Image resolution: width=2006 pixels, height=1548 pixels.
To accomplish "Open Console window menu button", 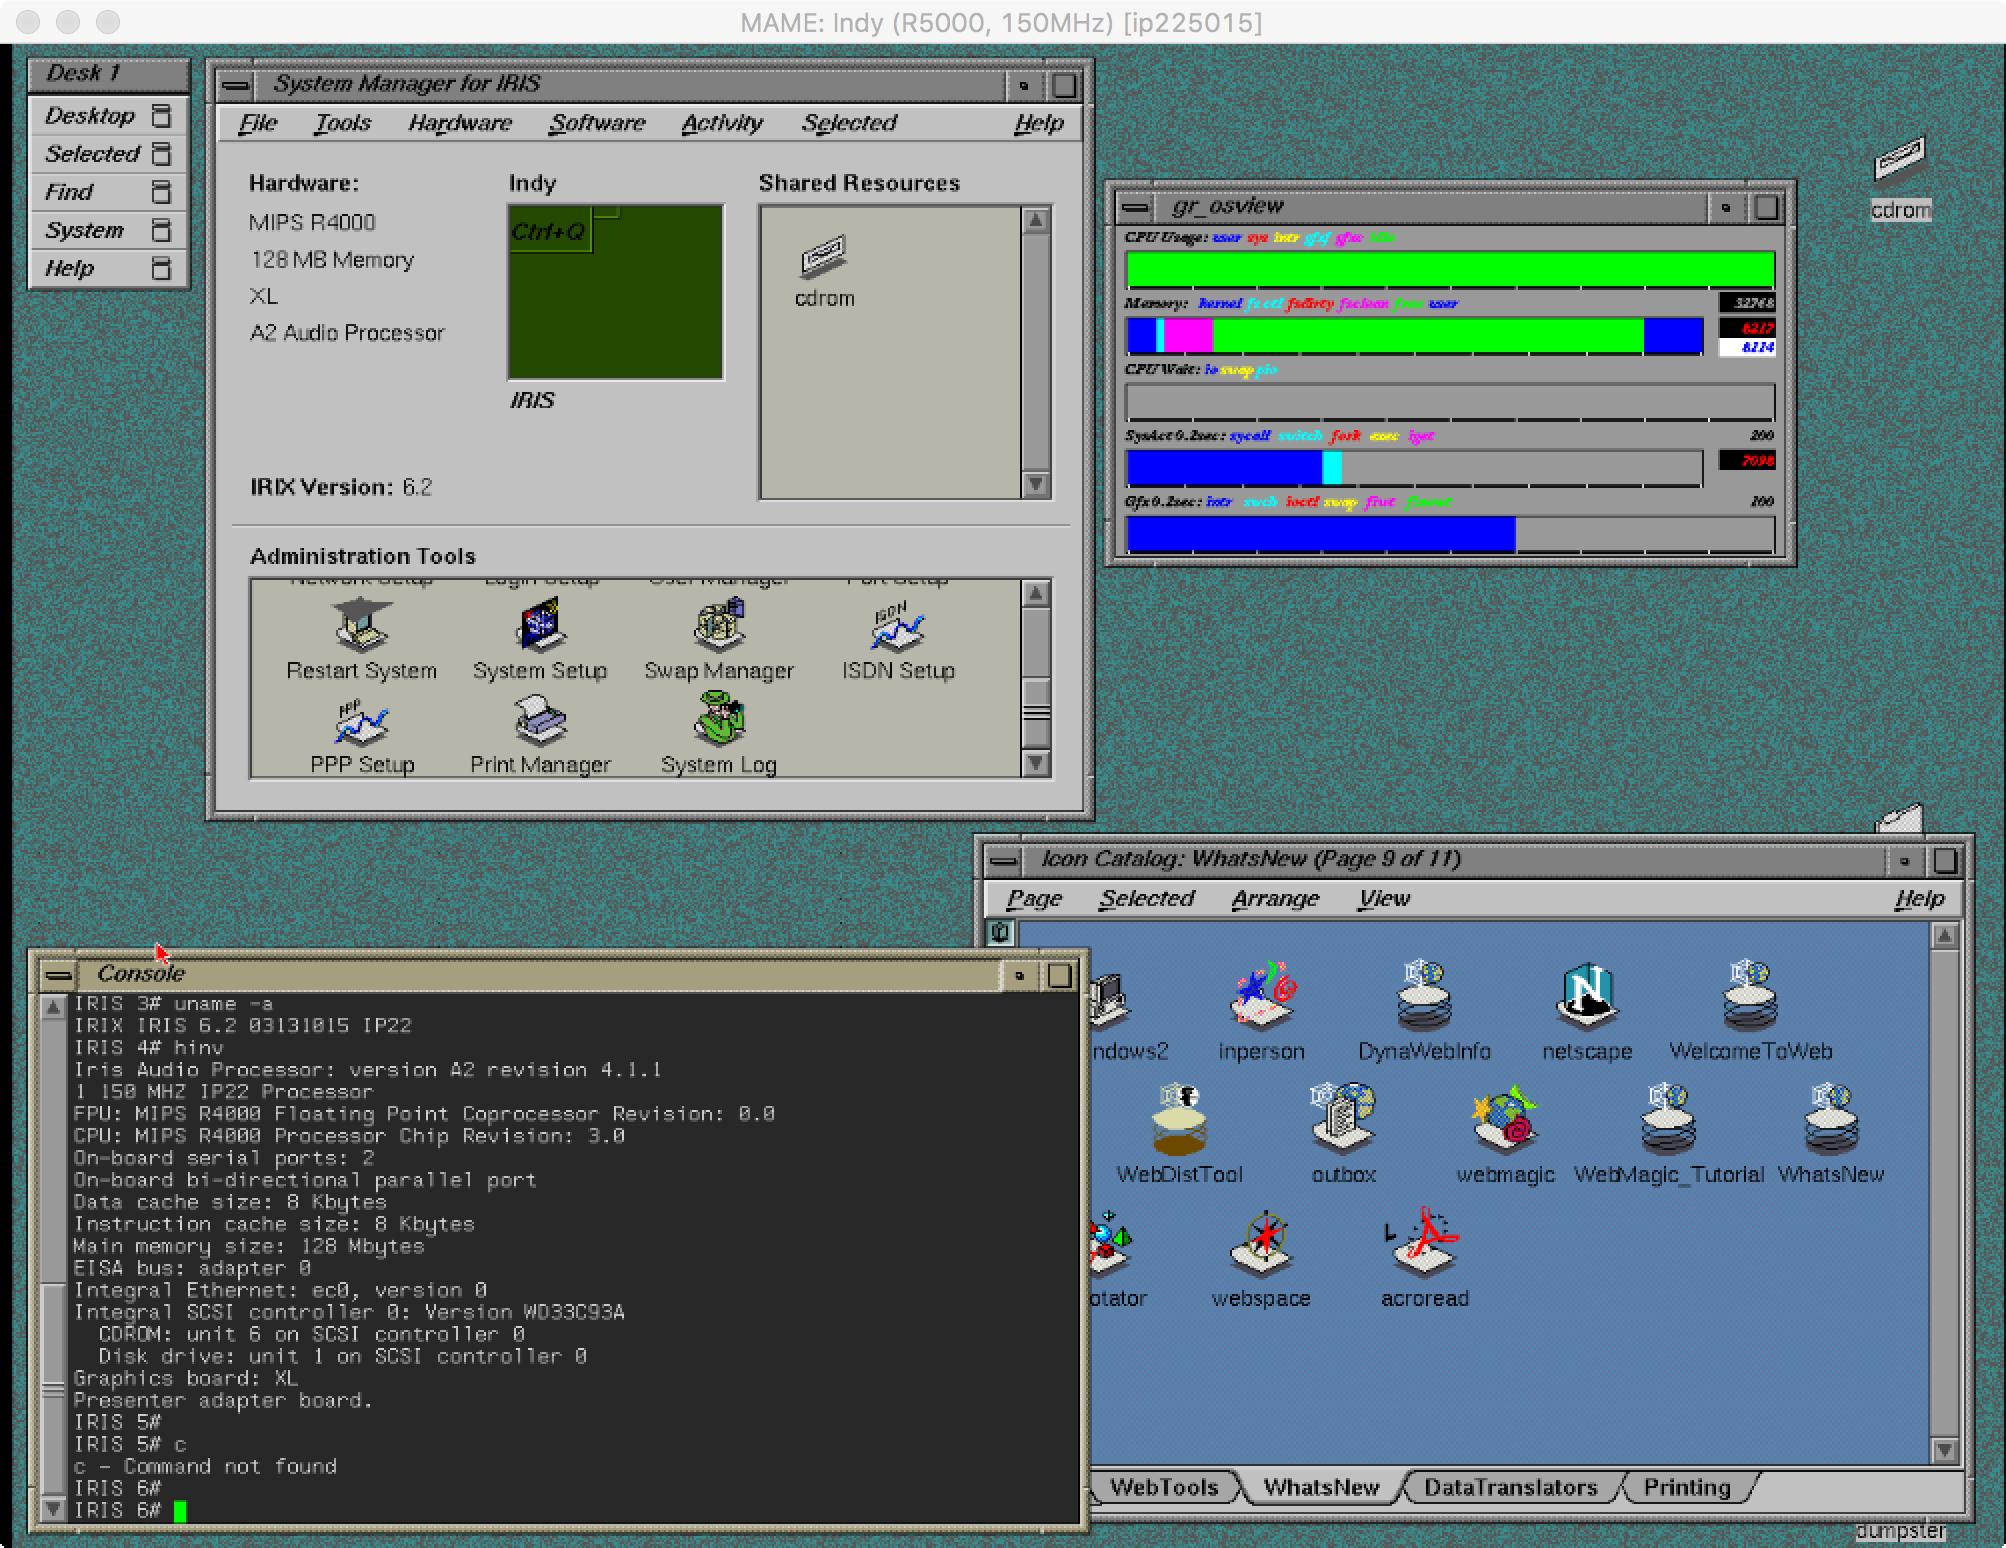I will point(59,975).
